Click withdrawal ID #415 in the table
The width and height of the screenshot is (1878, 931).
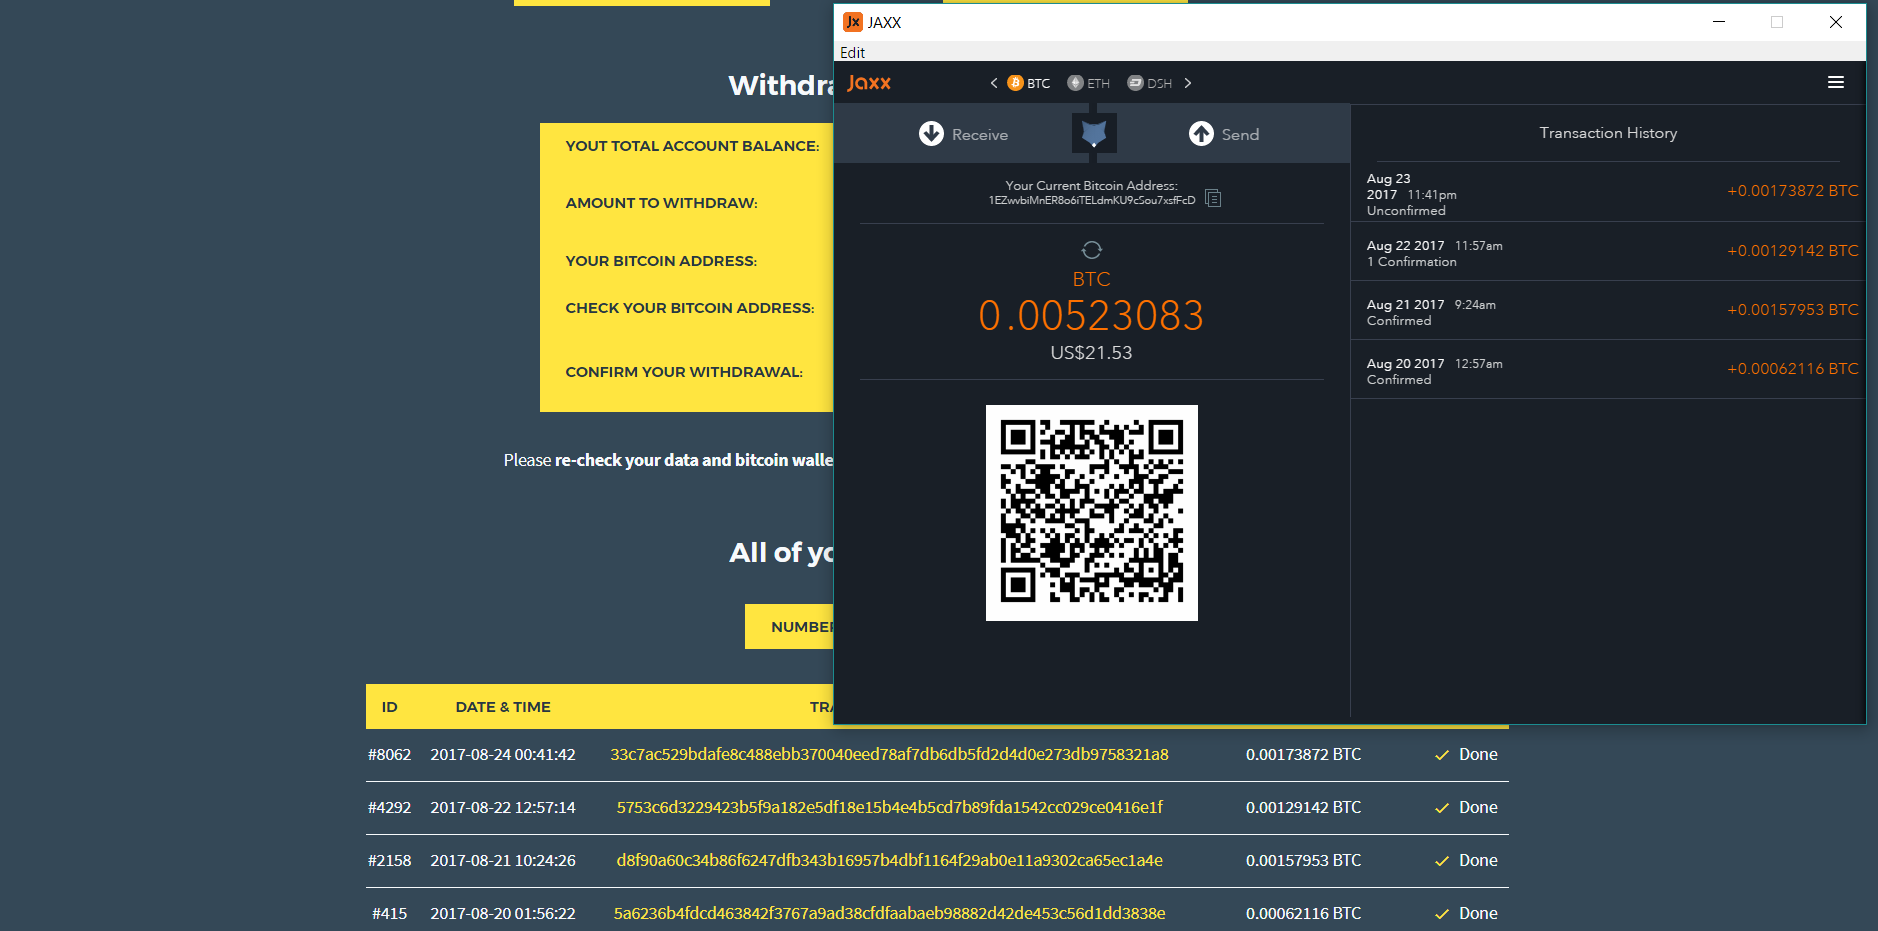tap(389, 913)
